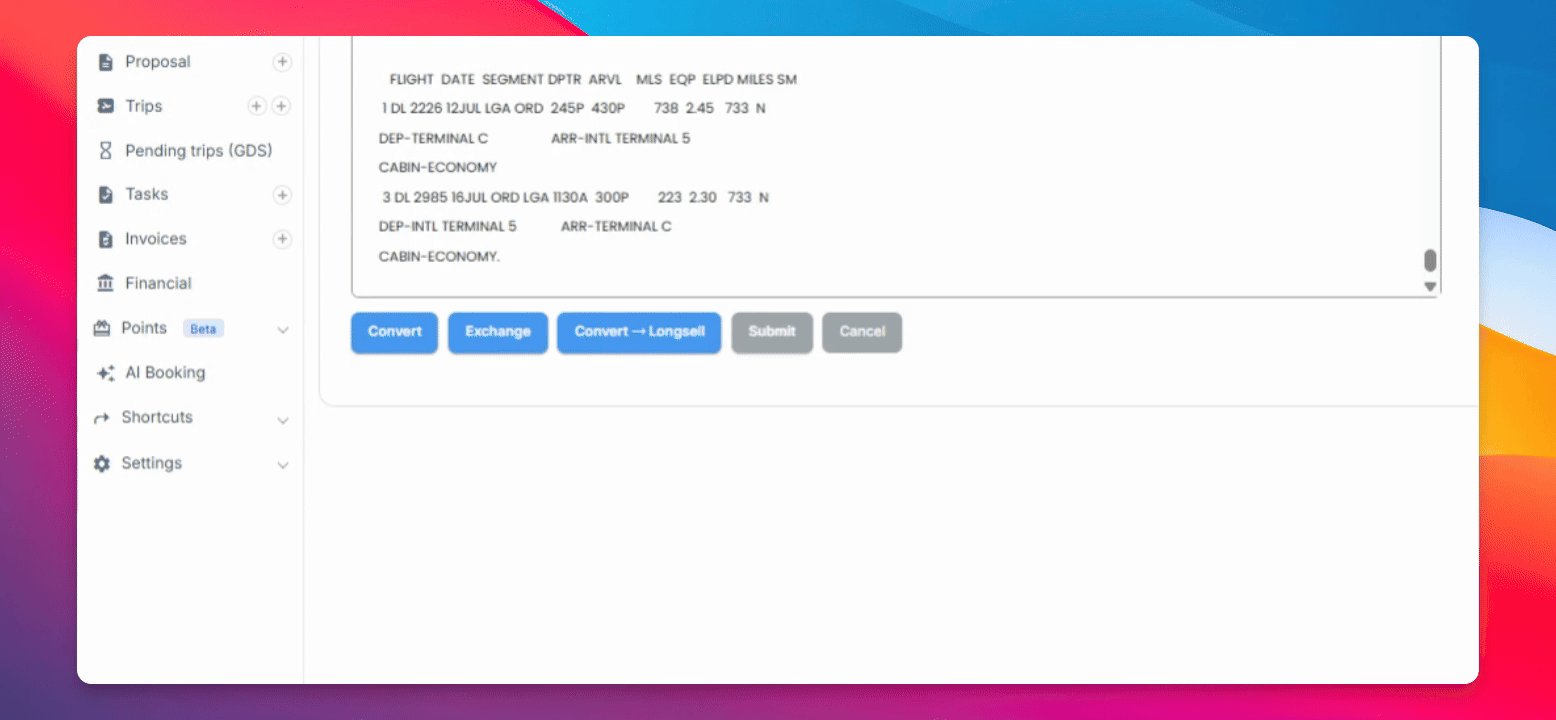Click the Points crown icon
Viewport: 1556px width, 720px height.
[x=102, y=328]
